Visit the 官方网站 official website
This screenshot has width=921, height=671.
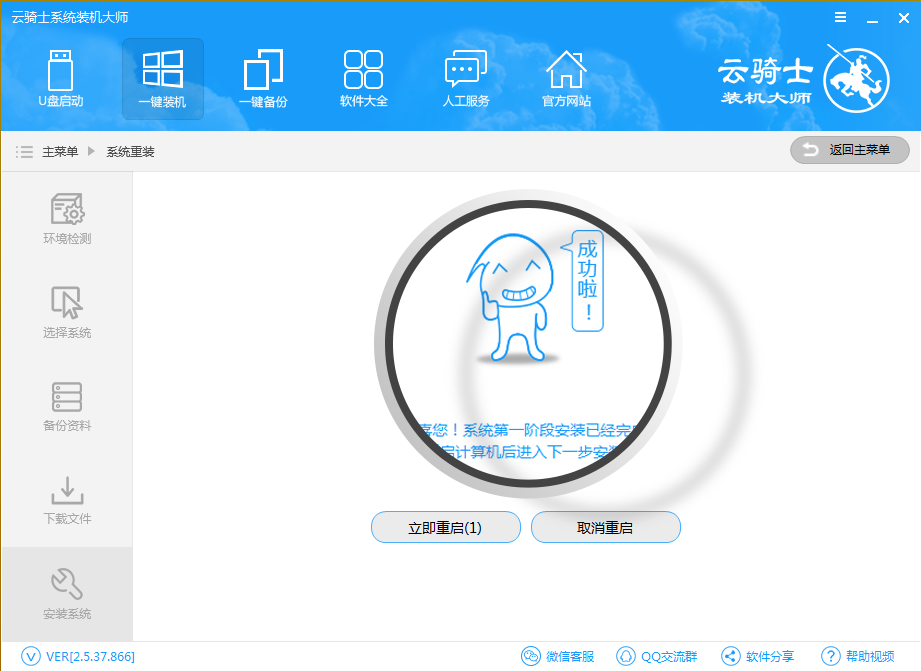click(x=566, y=78)
